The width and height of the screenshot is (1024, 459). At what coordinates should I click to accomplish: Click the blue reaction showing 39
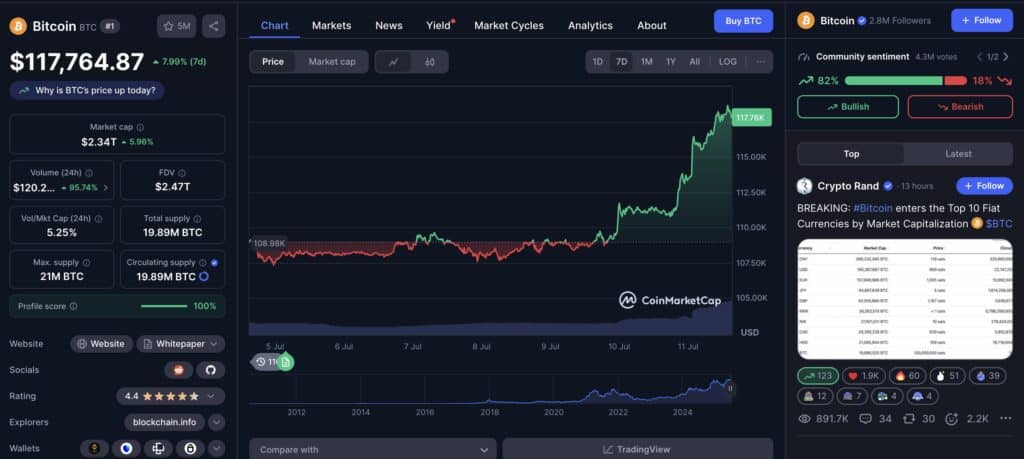985,375
